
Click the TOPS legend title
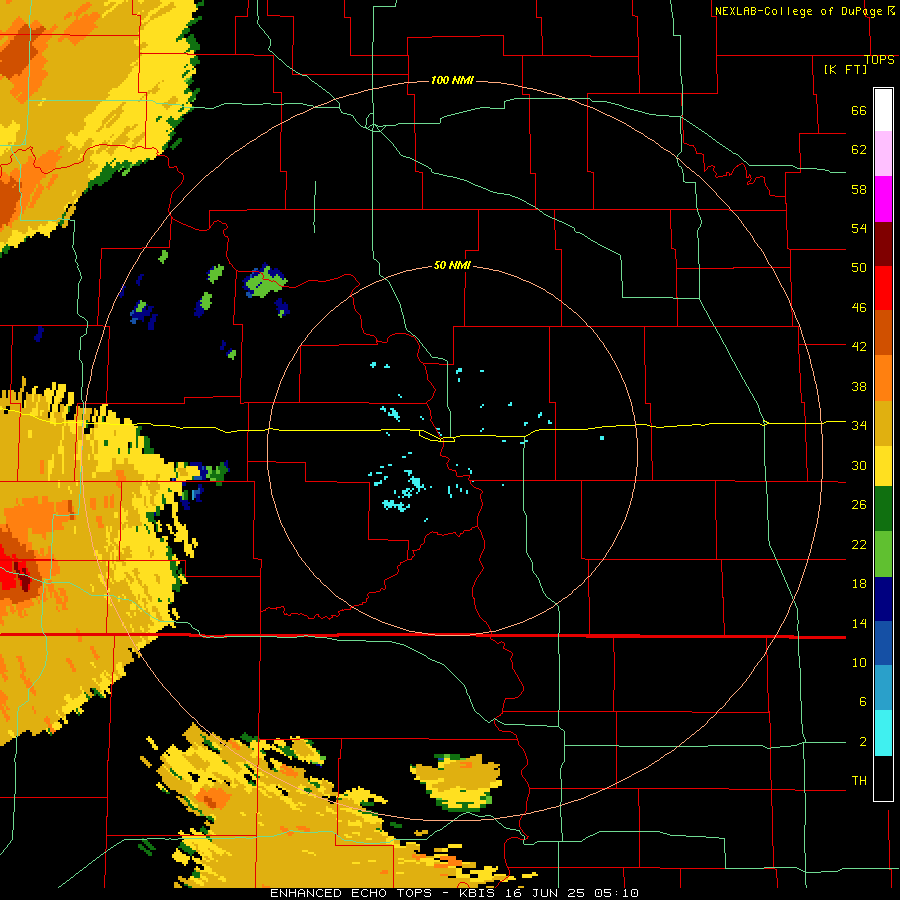point(879,60)
